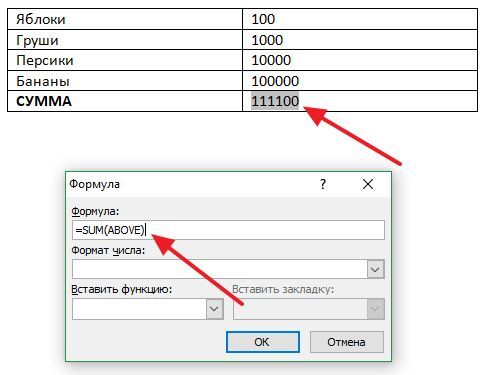Click the help question mark icon
Viewport: 486px width, 375px height.
tap(323, 184)
